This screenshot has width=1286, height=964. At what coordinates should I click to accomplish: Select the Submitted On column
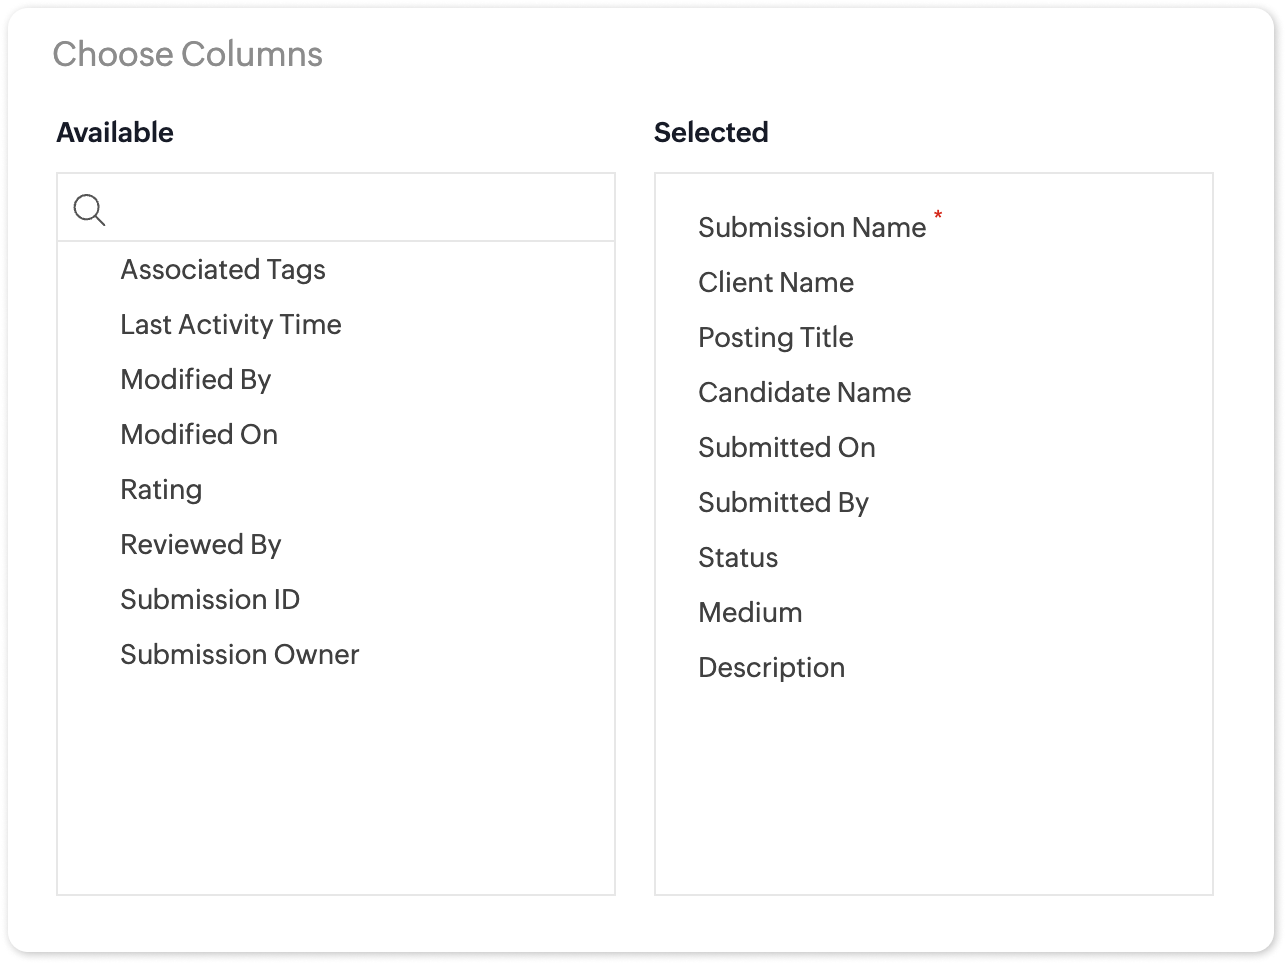tap(787, 448)
